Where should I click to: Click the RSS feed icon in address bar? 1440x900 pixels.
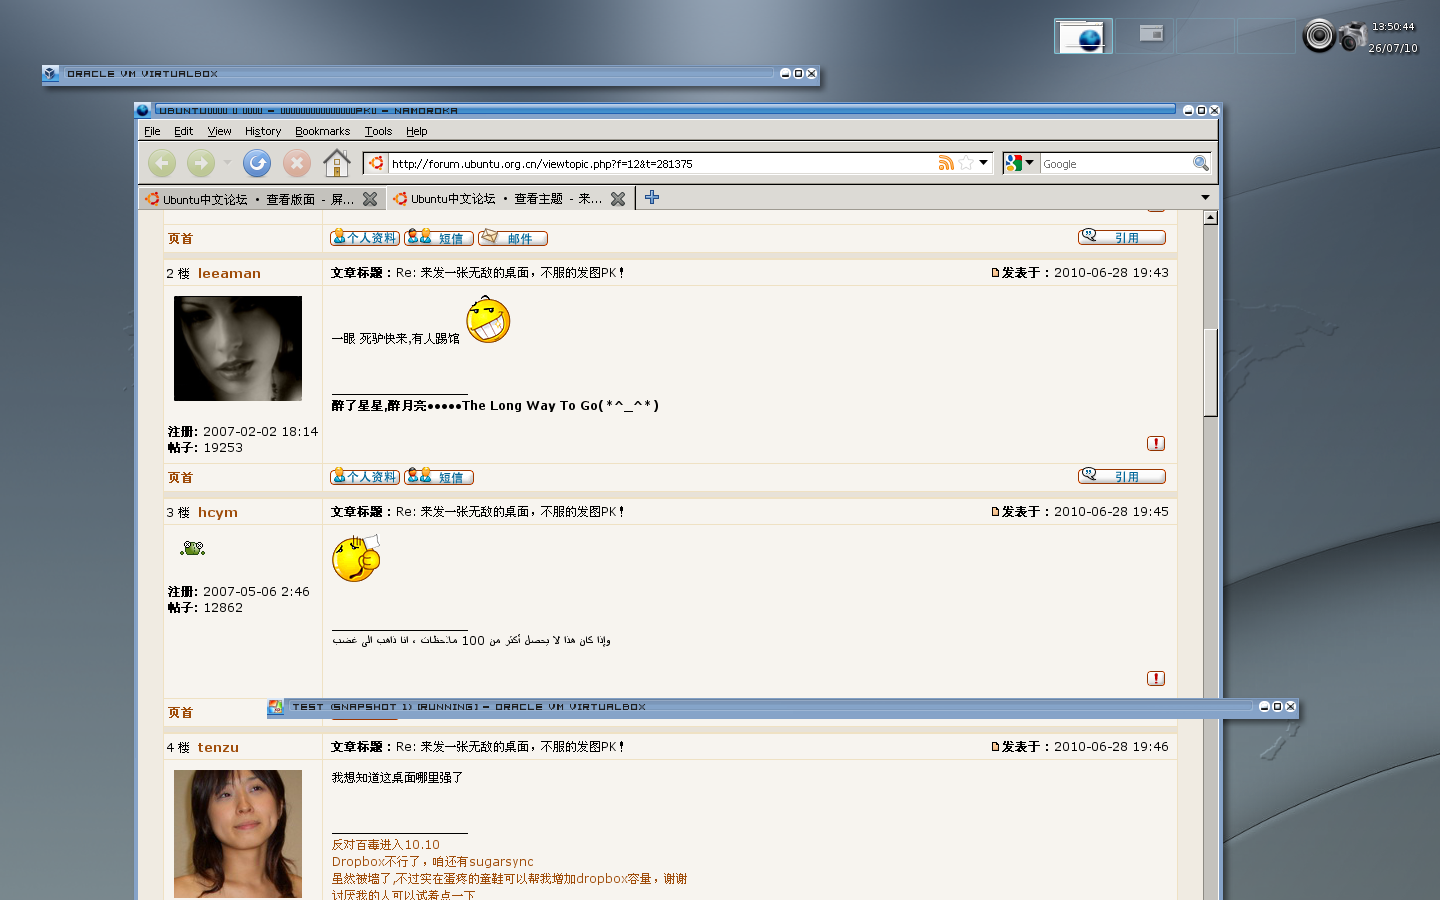[946, 163]
